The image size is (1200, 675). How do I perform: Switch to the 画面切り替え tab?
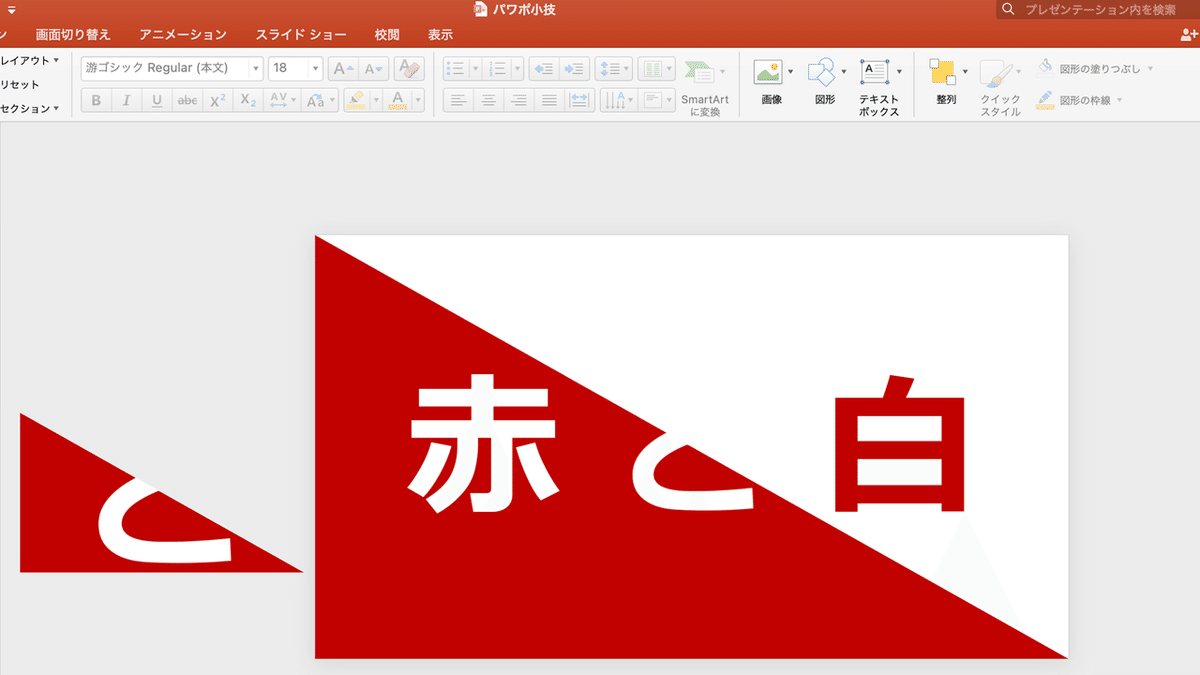click(x=73, y=34)
